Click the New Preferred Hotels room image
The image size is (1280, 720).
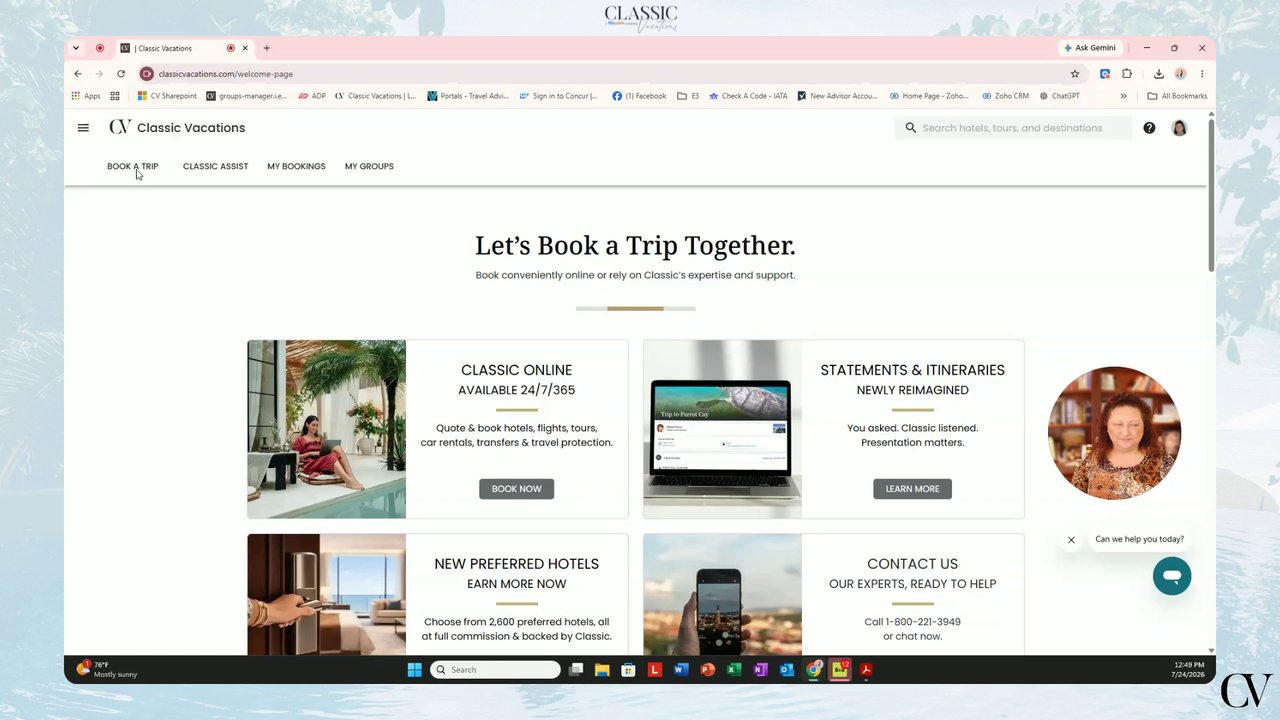click(x=327, y=594)
